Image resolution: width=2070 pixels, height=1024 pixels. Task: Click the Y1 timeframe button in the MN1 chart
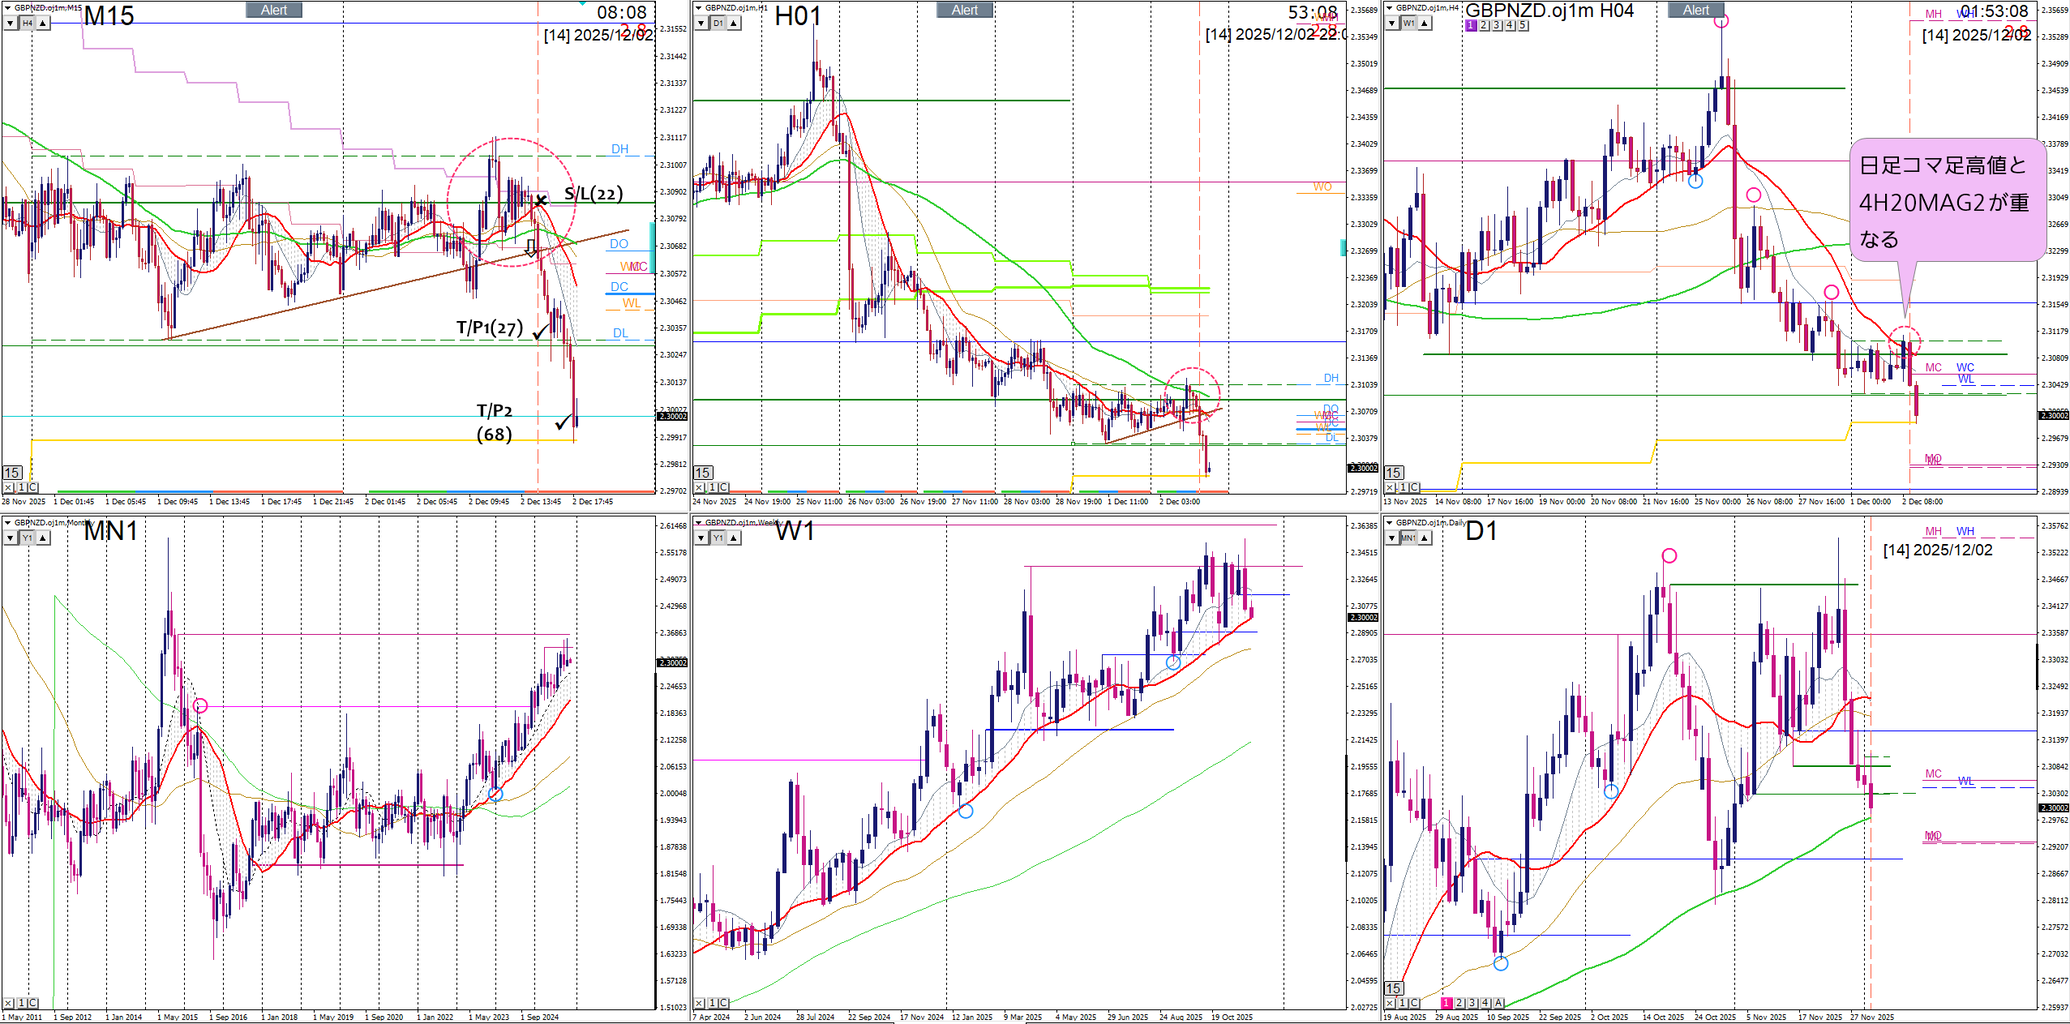27,538
